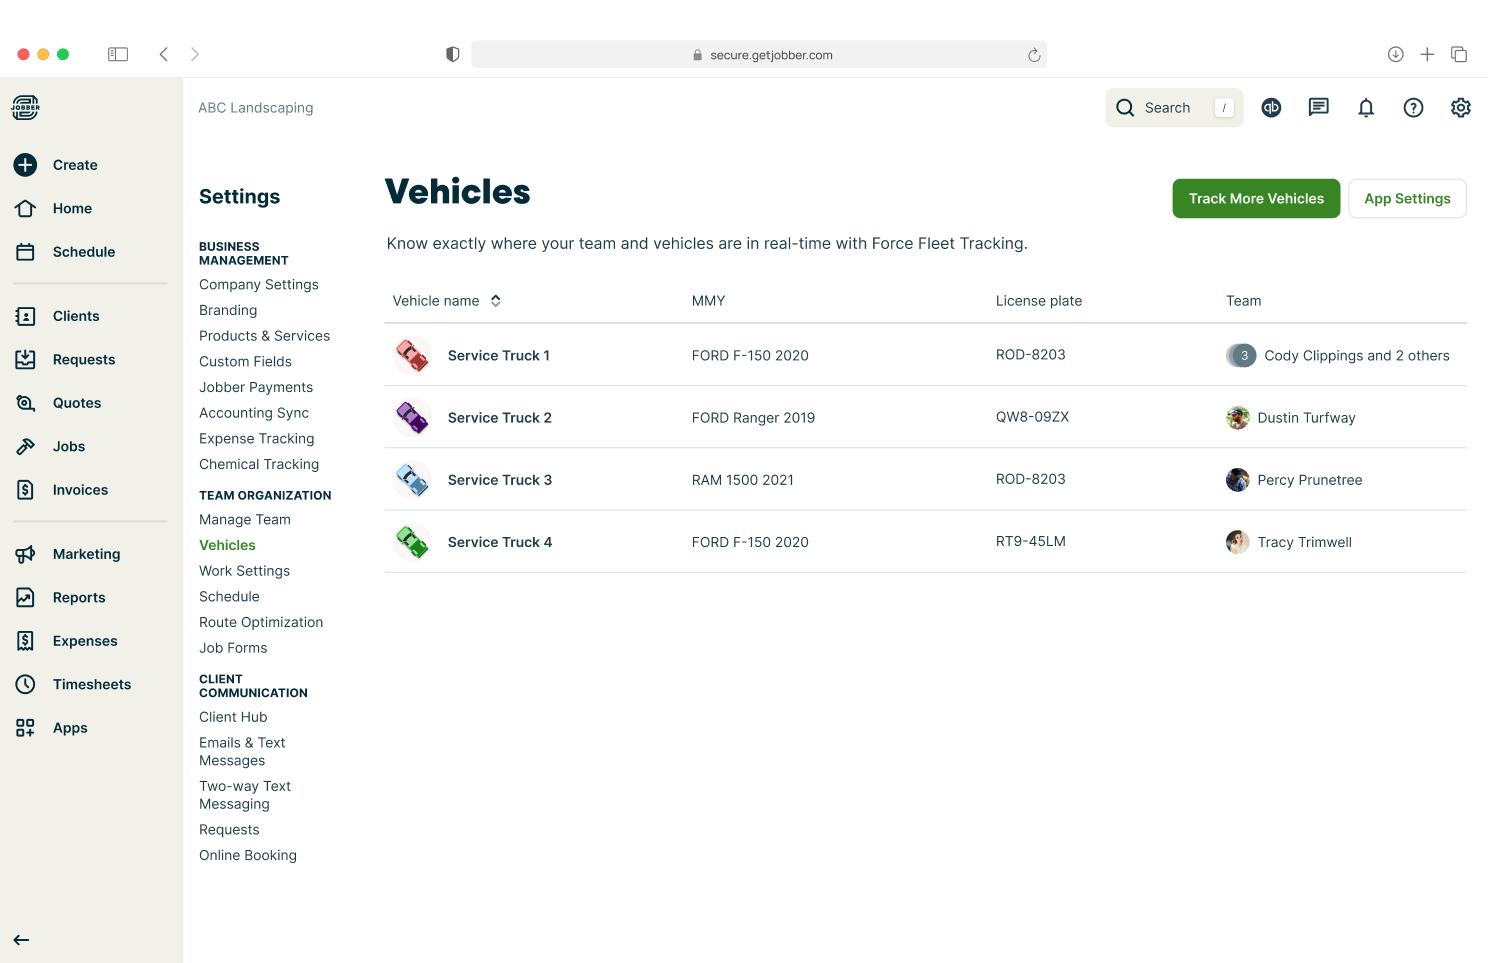Toggle the Safari sidebar panel
Viewport: 1488px width, 963px height.
(x=118, y=54)
